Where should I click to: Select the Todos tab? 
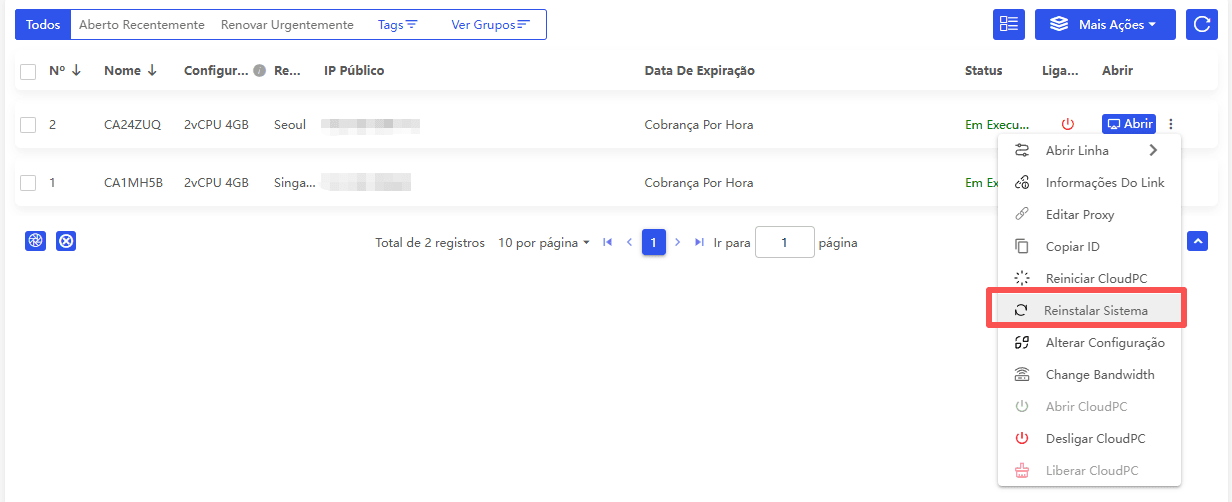tap(43, 25)
